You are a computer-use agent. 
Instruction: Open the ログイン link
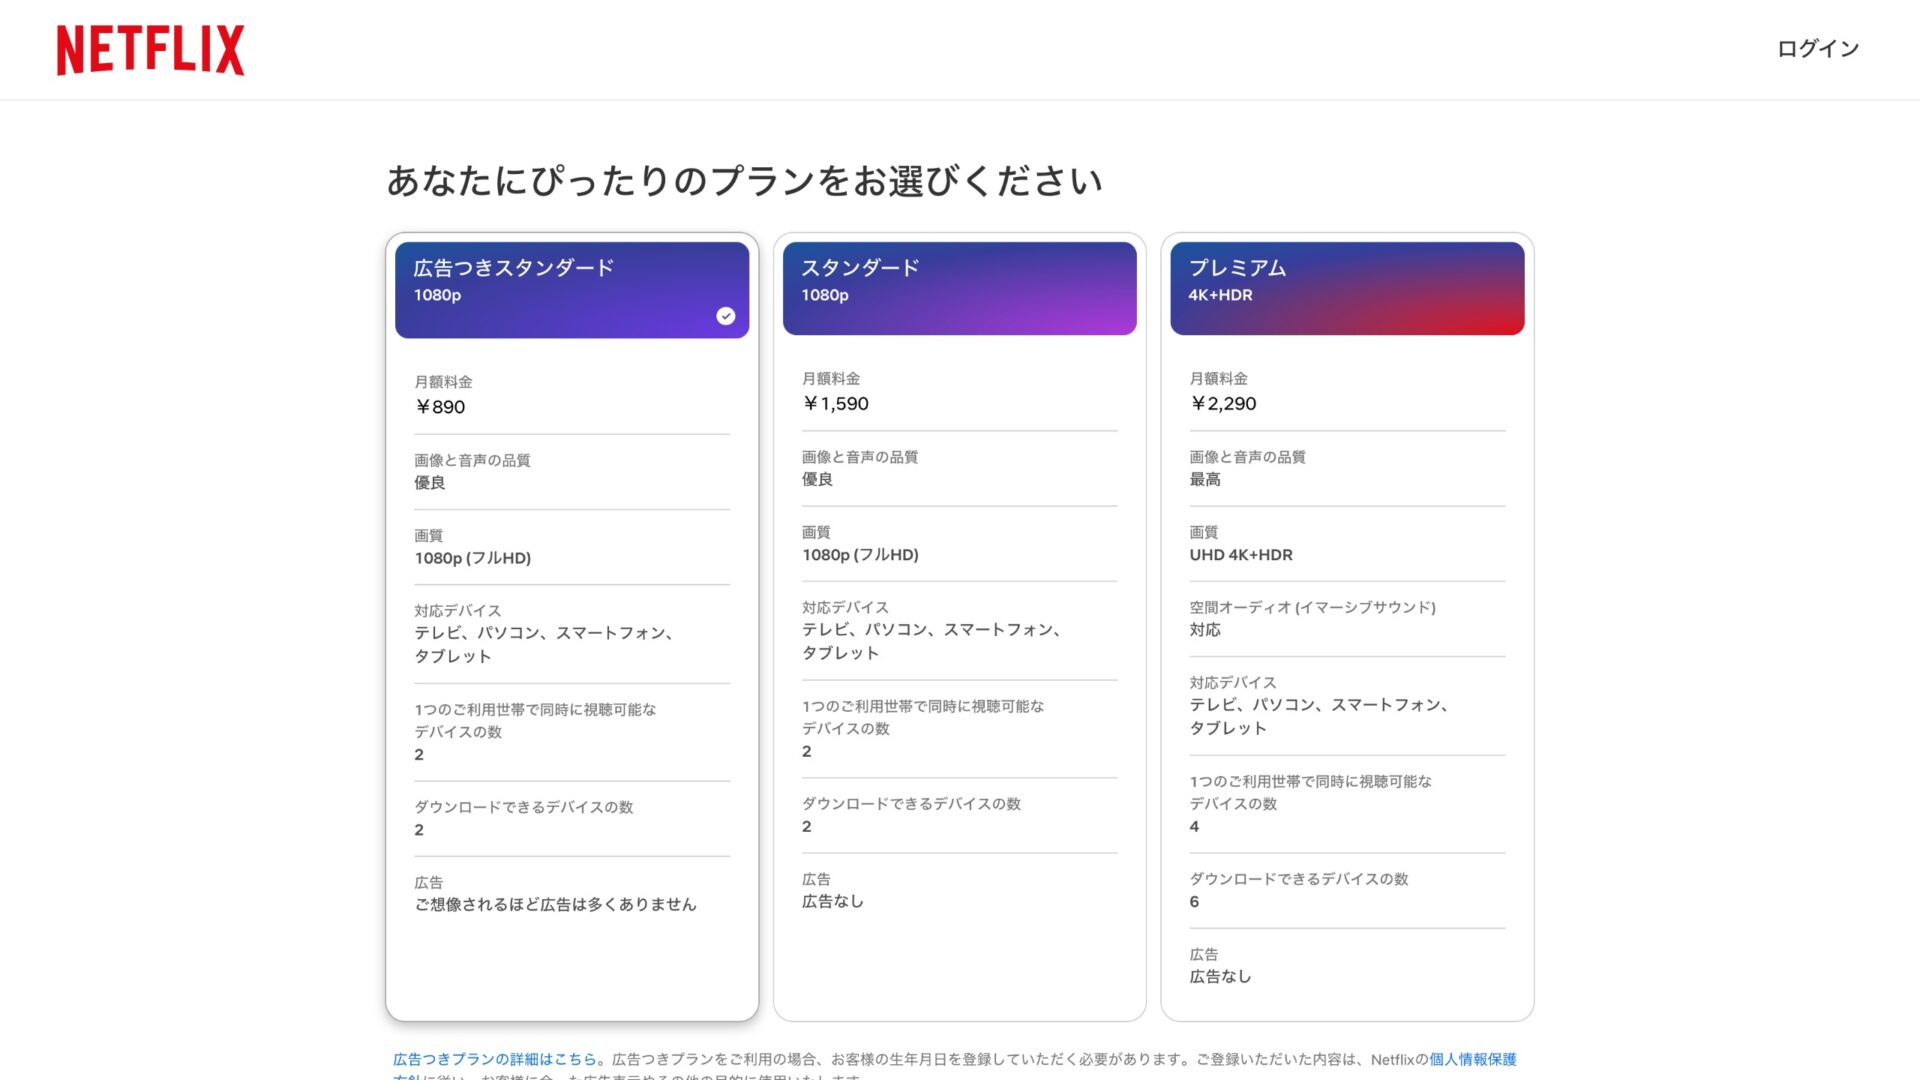1817,49
